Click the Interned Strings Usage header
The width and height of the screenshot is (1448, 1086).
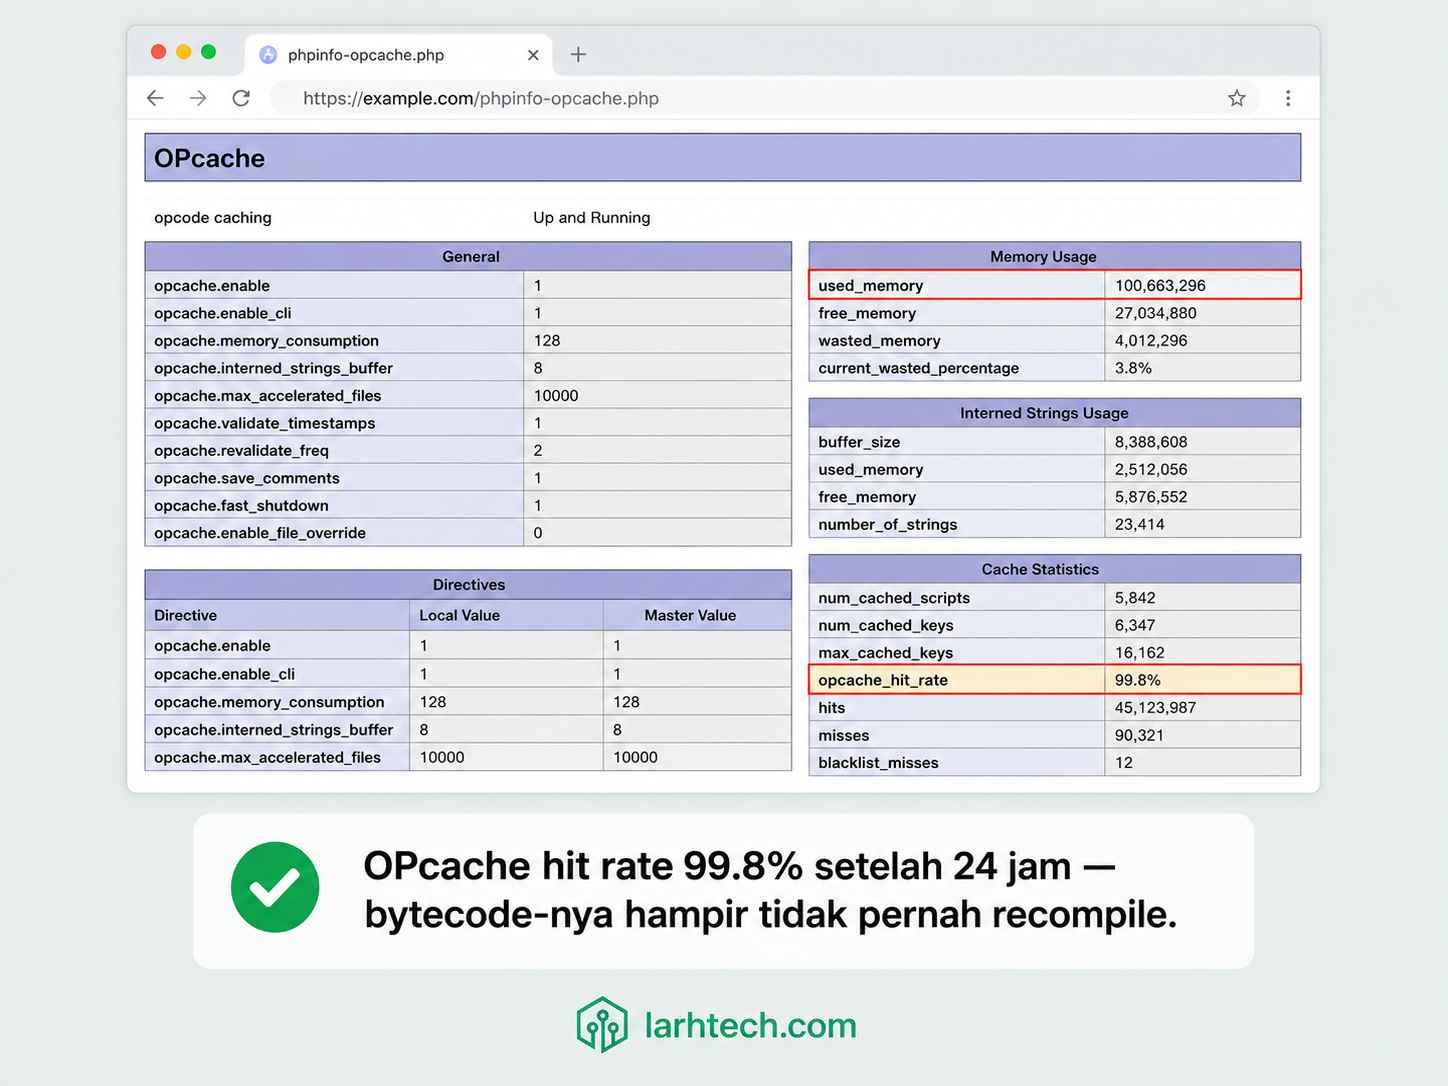[1055, 413]
